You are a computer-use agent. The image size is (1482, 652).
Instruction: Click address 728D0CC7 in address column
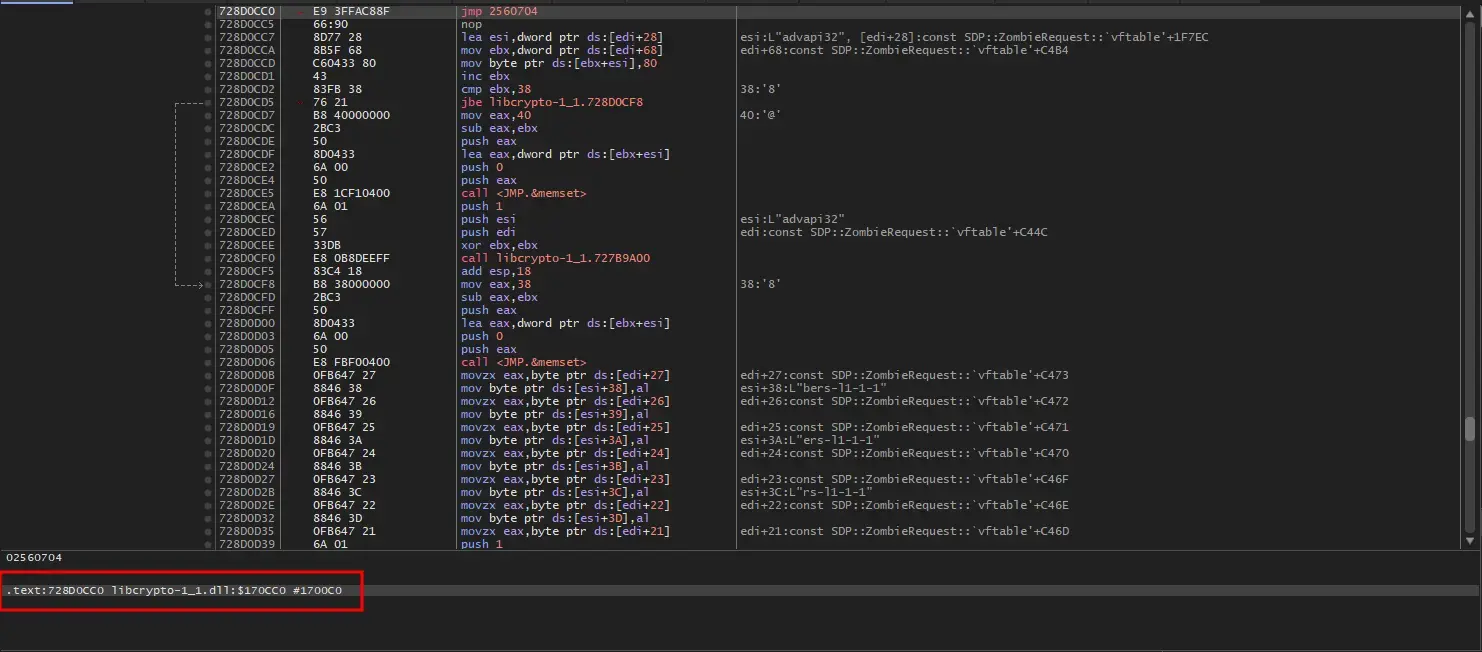pos(245,37)
